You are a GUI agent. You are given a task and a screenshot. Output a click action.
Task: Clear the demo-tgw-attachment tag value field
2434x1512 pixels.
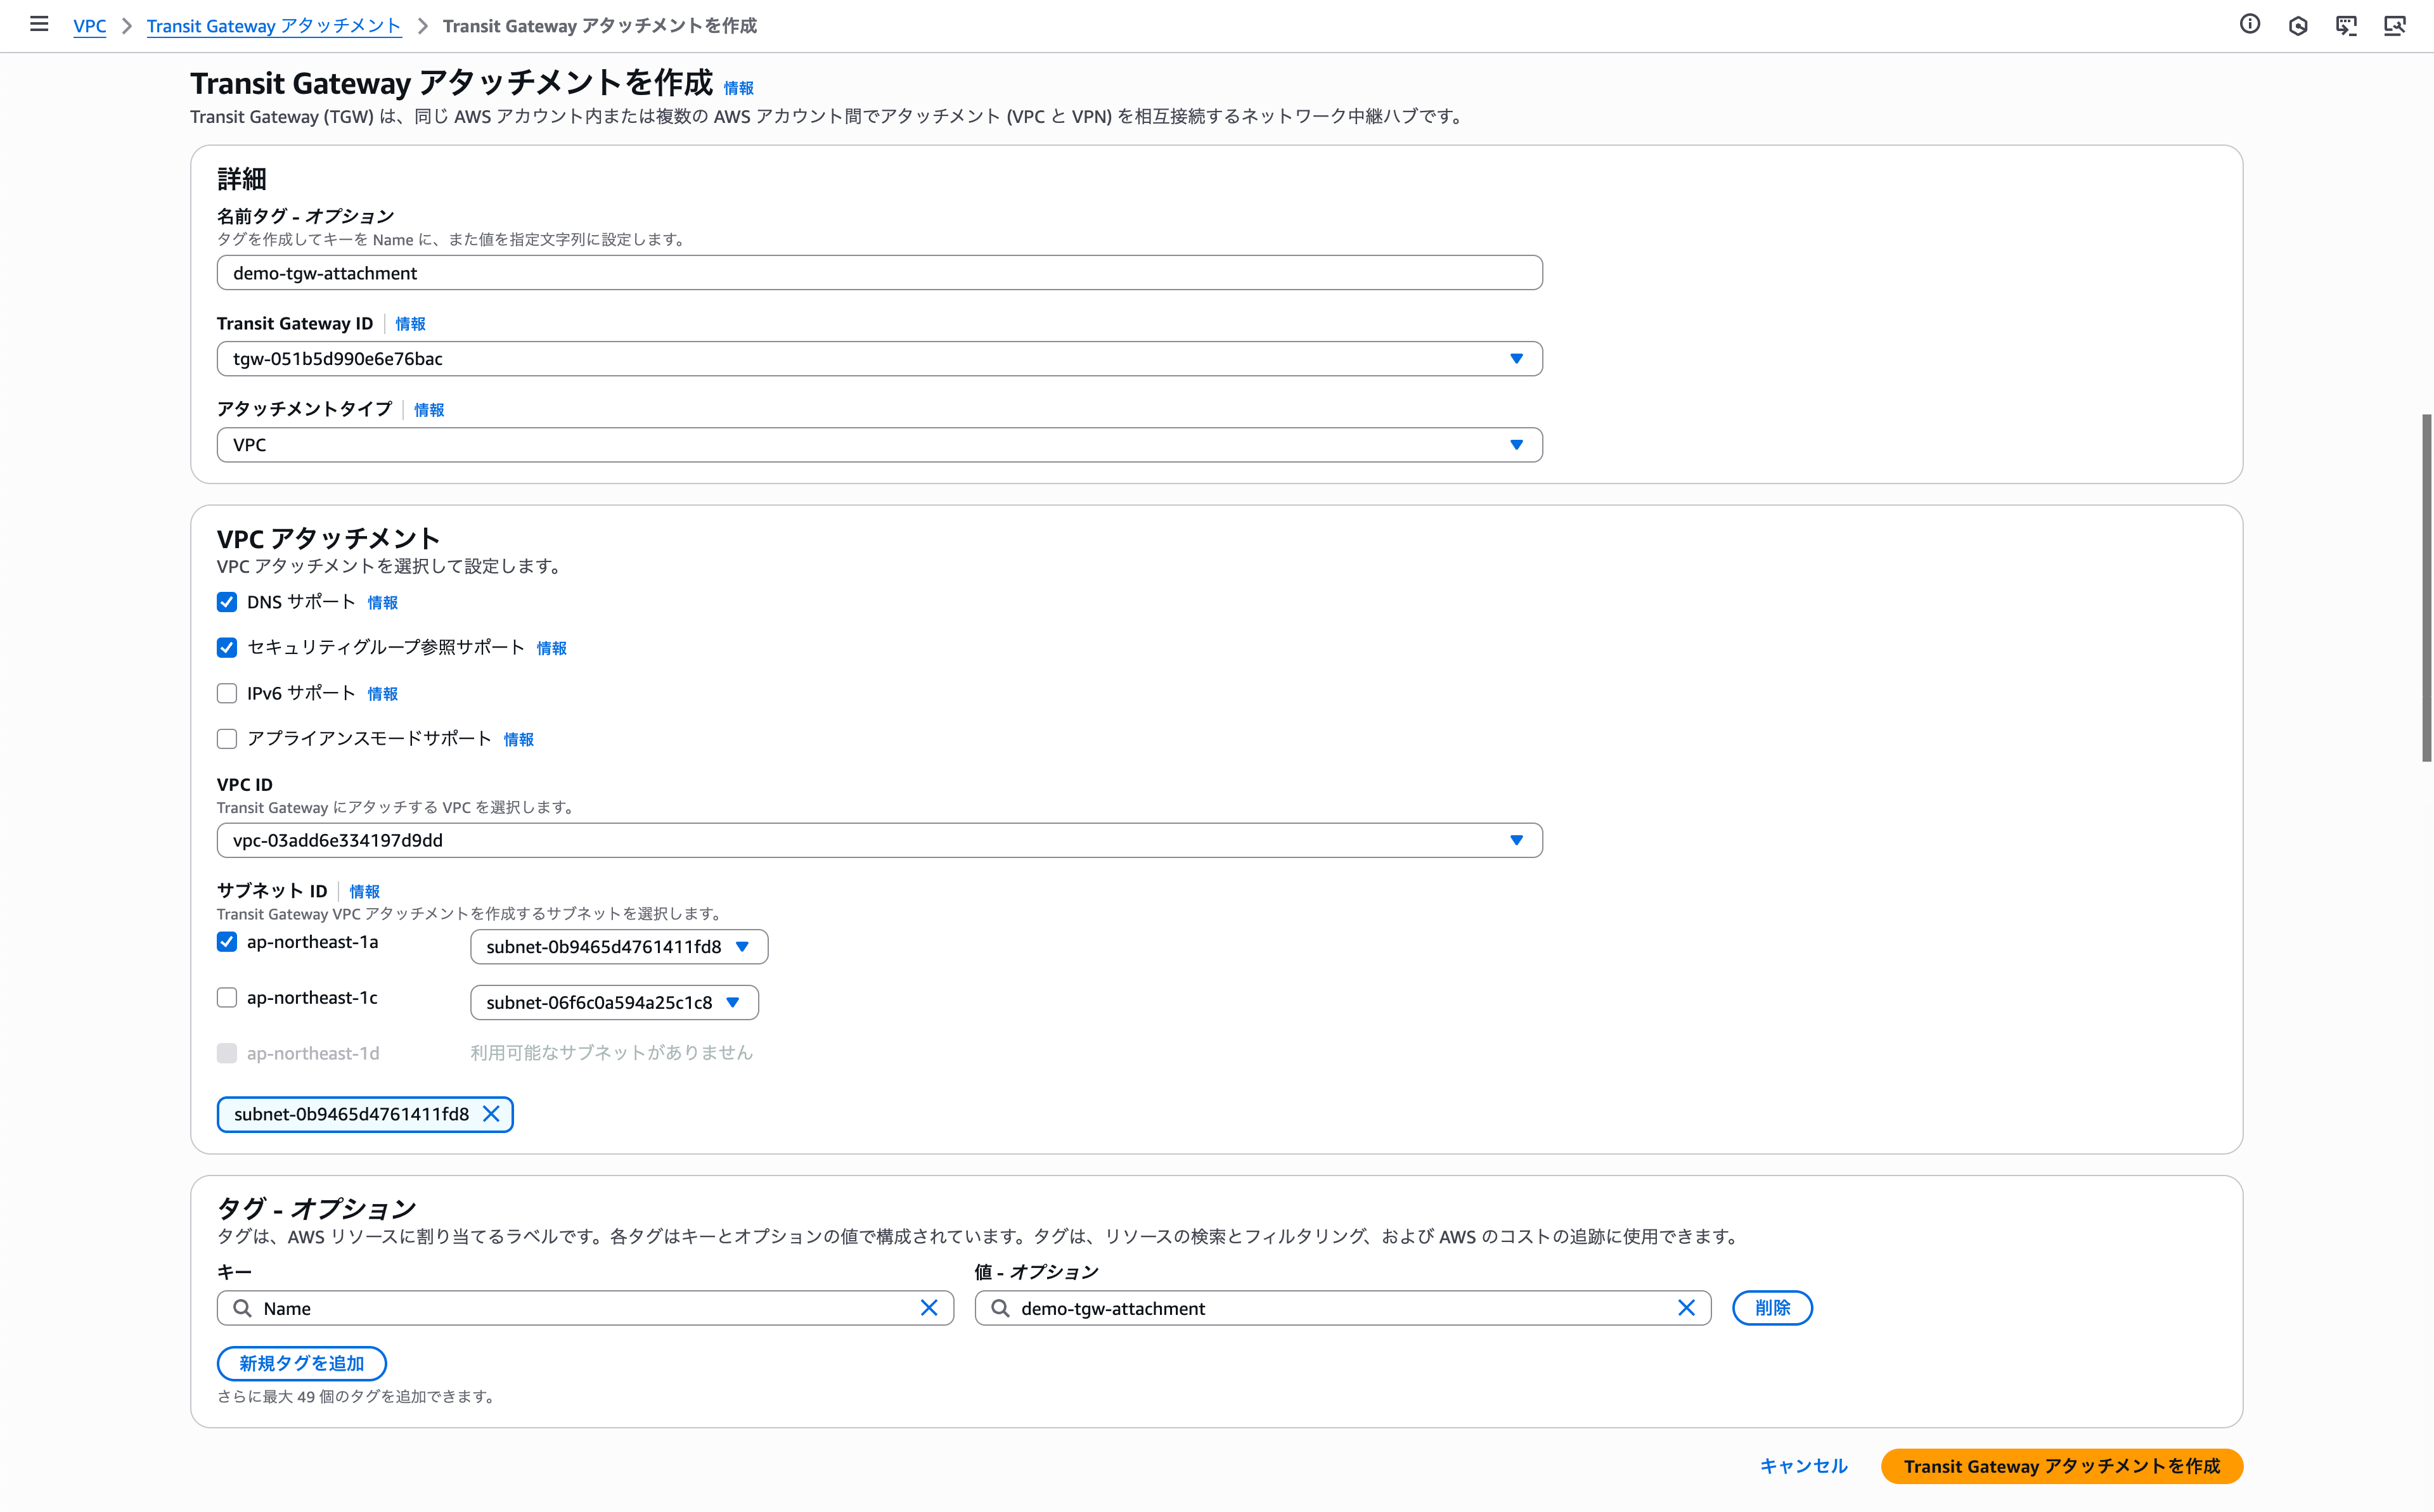tap(1686, 1308)
